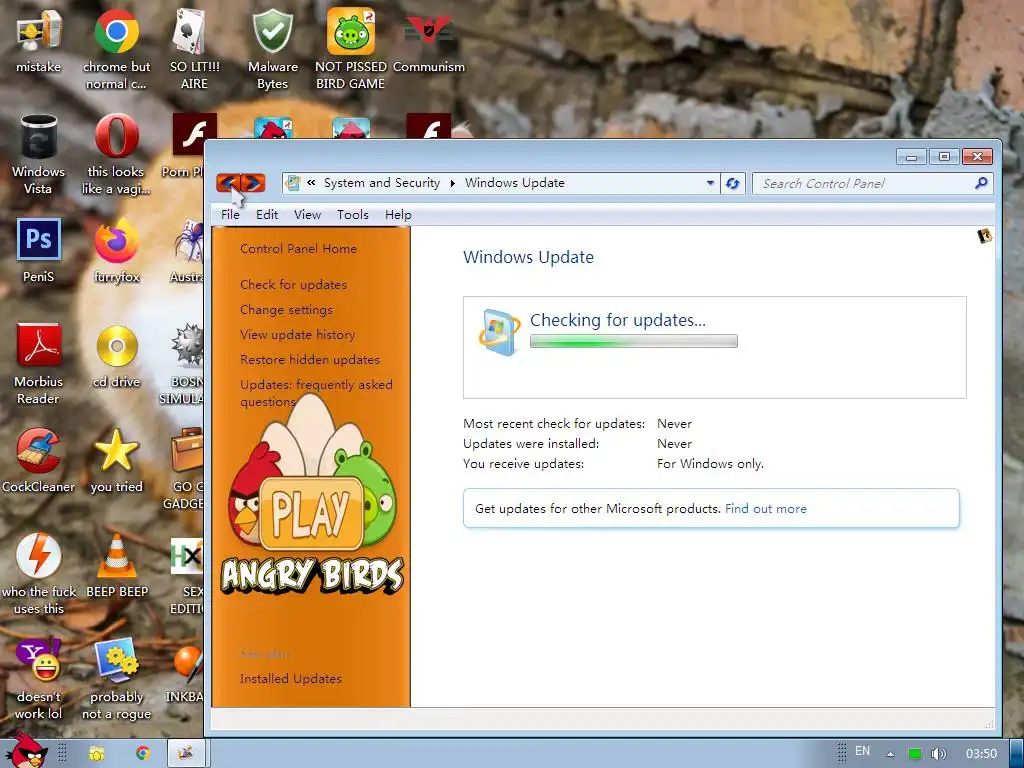Viewport: 1024px width, 768px height.
Task: Click the Angry Birds Start button
Action: tap(25, 750)
